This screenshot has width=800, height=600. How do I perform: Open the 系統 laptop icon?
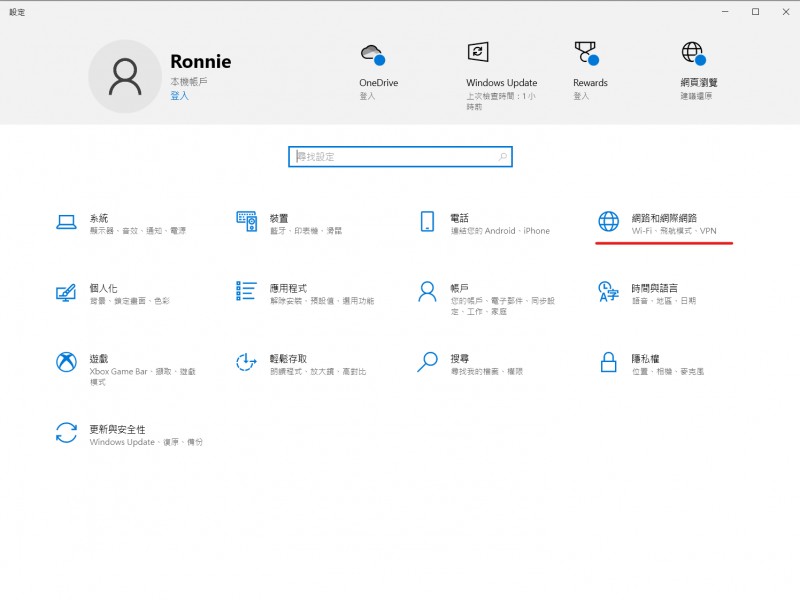(66, 222)
